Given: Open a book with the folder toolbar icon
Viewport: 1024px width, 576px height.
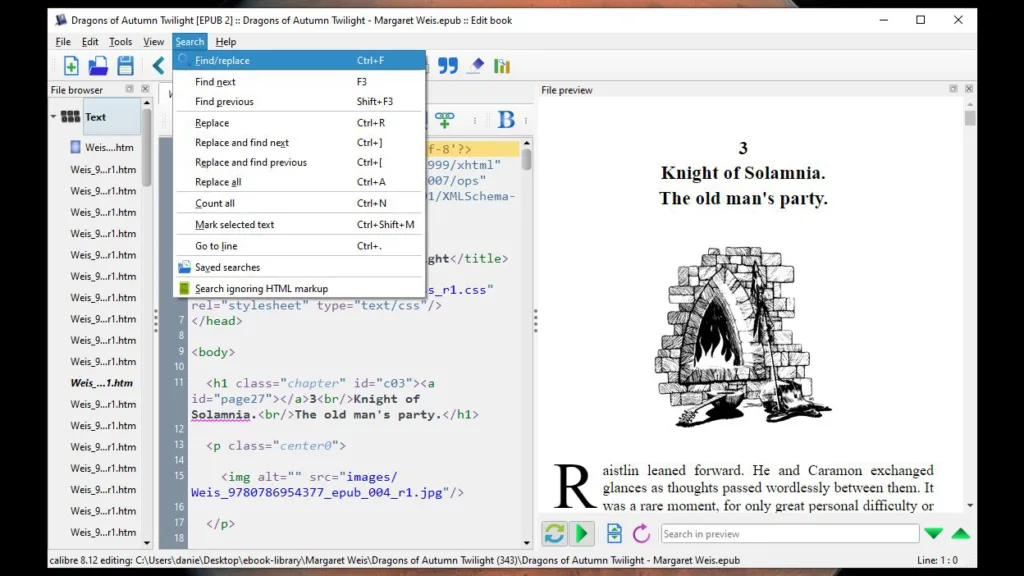Looking at the screenshot, I should [96, 65].
